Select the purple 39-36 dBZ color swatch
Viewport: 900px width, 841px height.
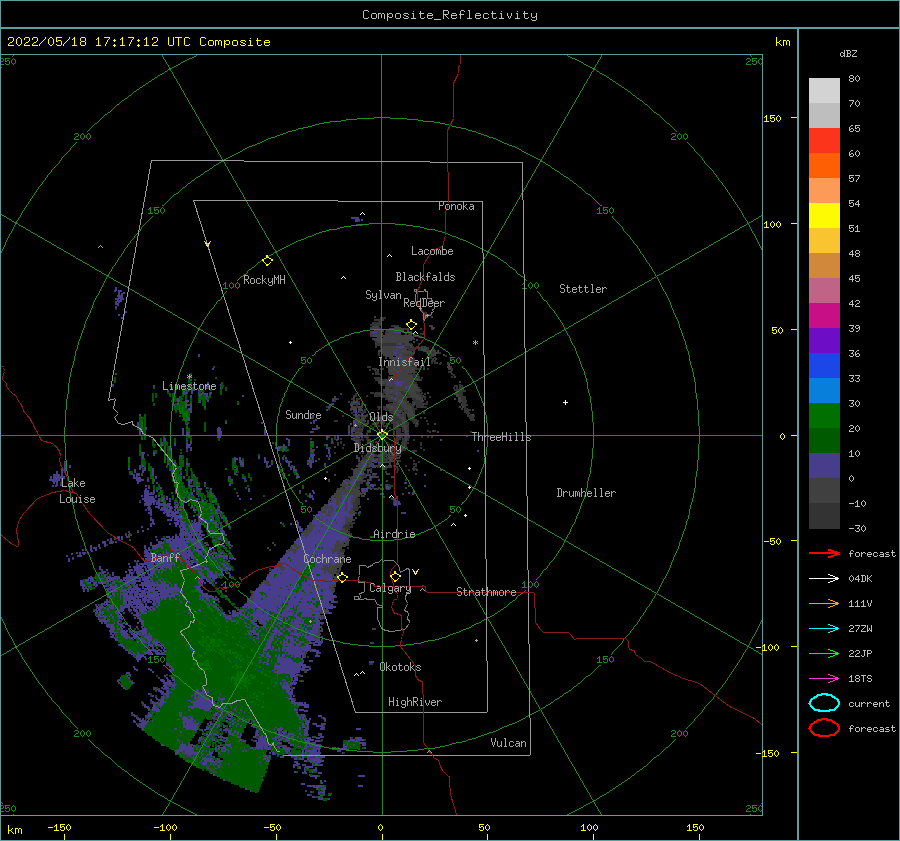[x=824, y=341]
